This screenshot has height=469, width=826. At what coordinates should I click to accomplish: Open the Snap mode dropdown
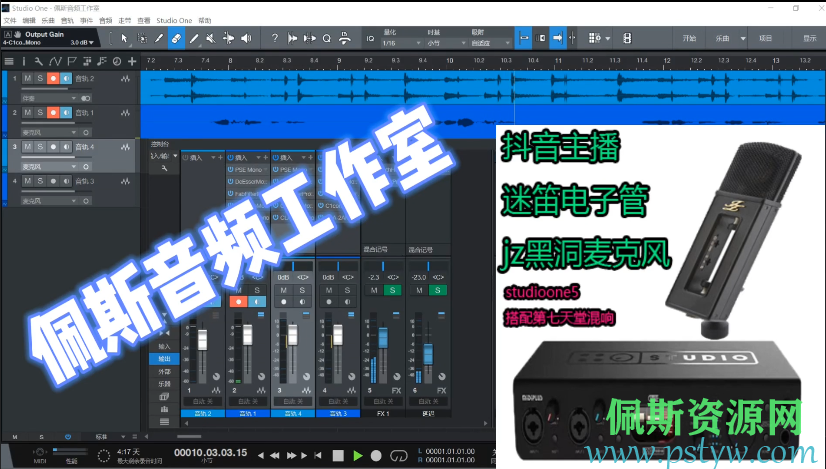tap(491, 43)
